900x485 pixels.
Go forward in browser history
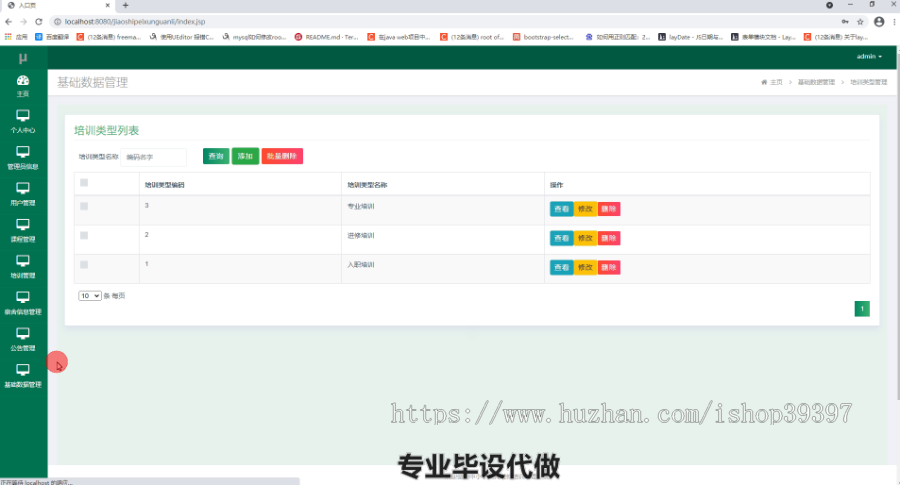pyautogui.click(x=24, y=22)
